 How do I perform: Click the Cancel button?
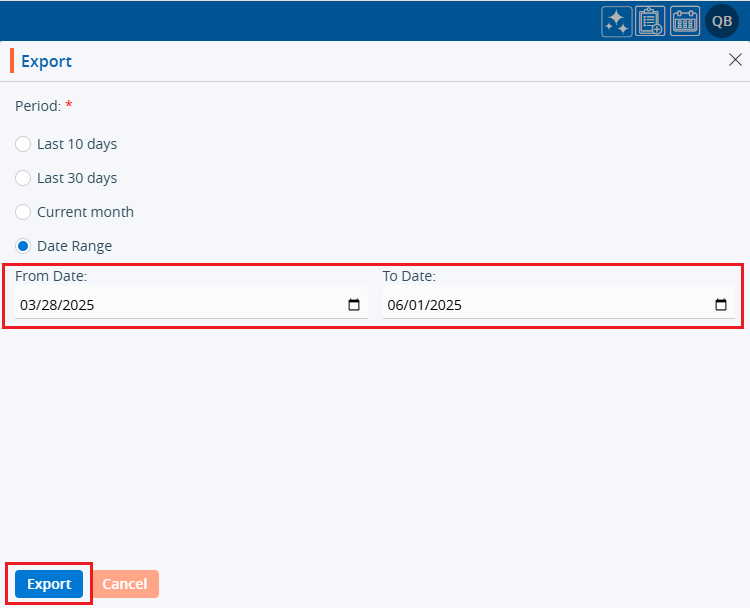125,584
